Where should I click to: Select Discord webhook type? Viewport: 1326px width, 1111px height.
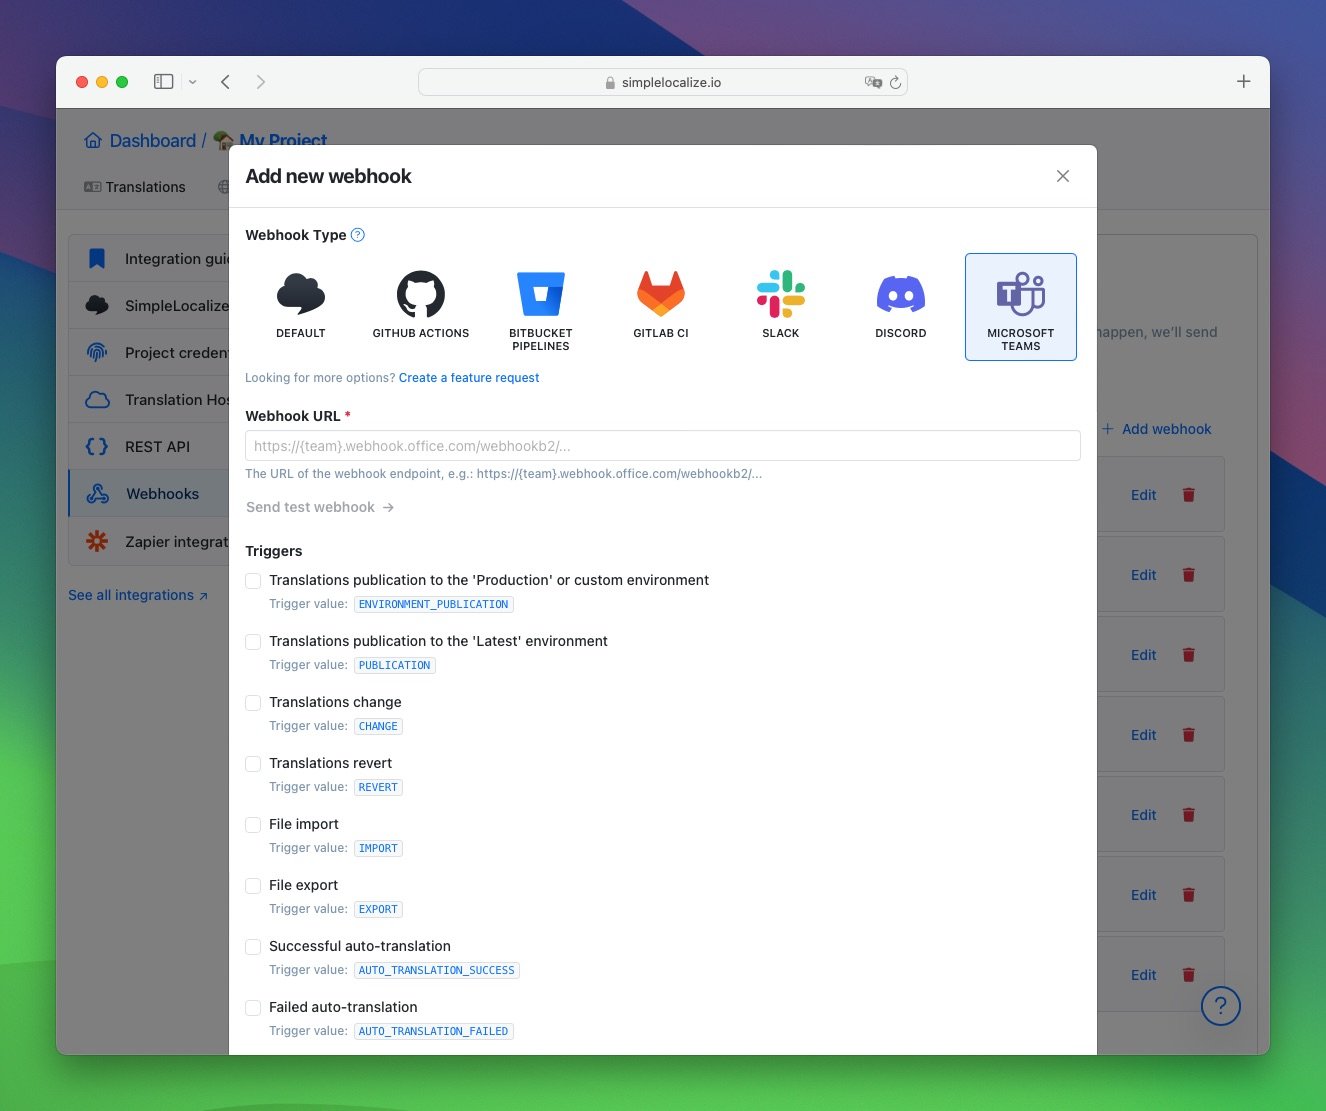(901, 306)
